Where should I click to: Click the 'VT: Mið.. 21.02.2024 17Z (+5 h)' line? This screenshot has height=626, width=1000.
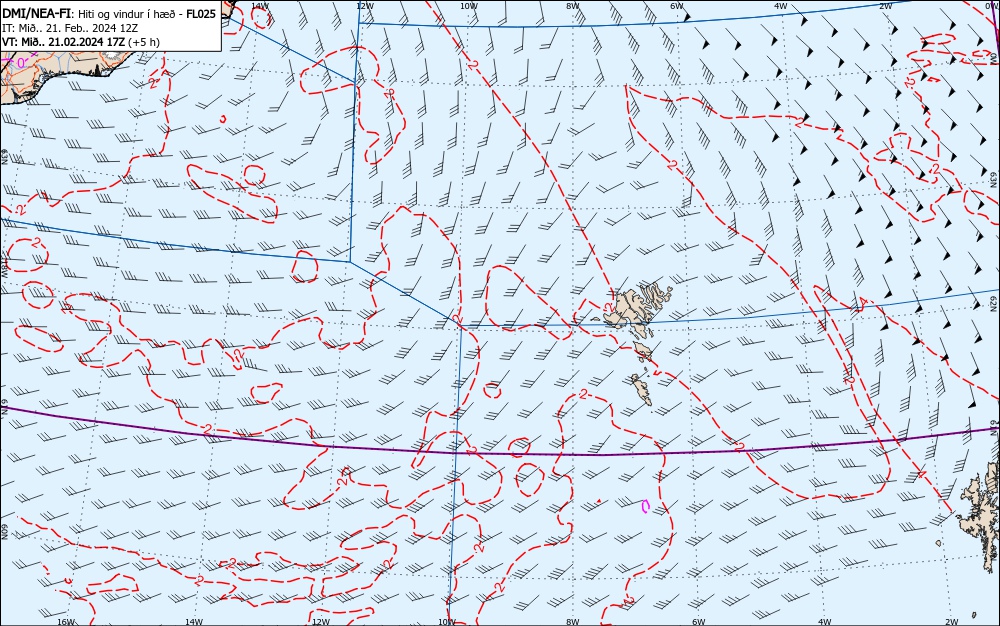tap(81, 42)
